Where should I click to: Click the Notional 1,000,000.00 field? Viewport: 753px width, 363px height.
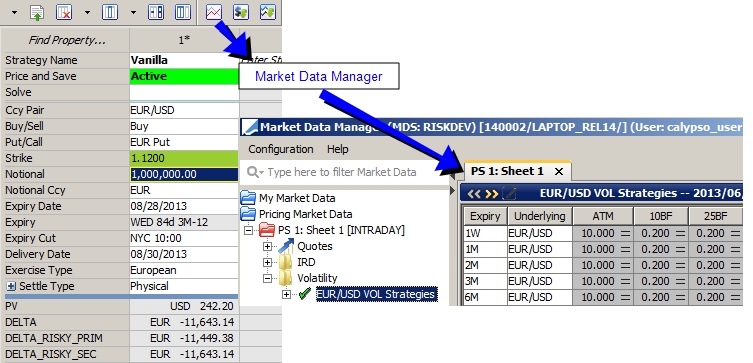[x=184, y=174]
